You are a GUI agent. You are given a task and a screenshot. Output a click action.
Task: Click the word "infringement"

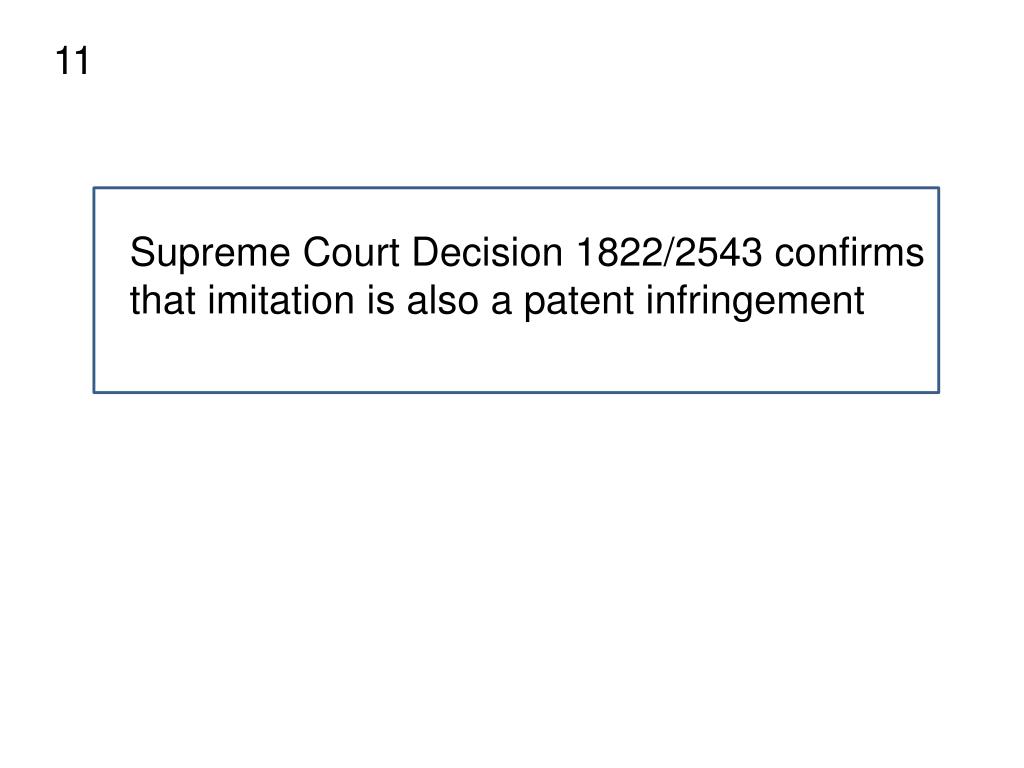click(756, 302)
